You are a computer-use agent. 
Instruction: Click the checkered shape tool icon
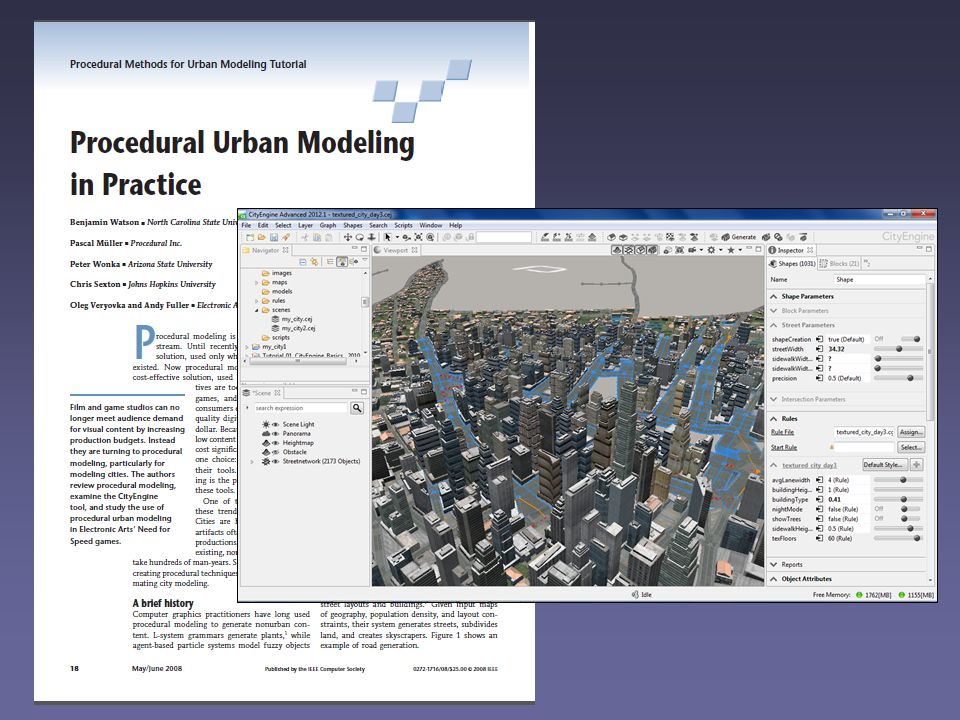click(x=670, y=238)
